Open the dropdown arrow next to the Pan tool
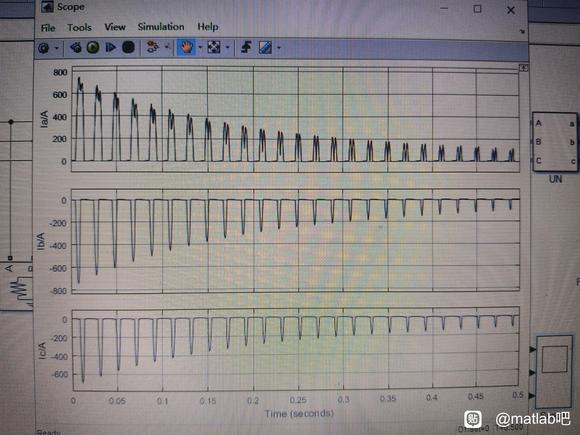This screenshot has width=580, height=435. pos(200,47)
